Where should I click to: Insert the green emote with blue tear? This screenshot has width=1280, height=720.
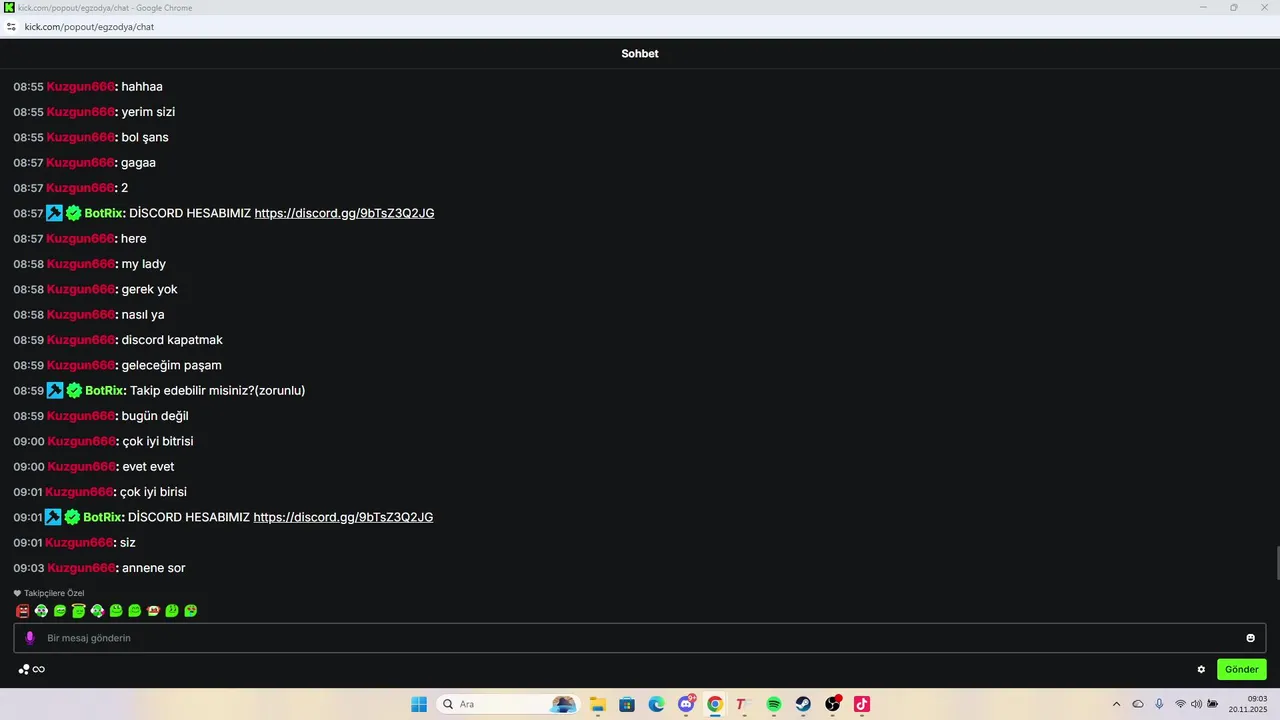point(190,611)
